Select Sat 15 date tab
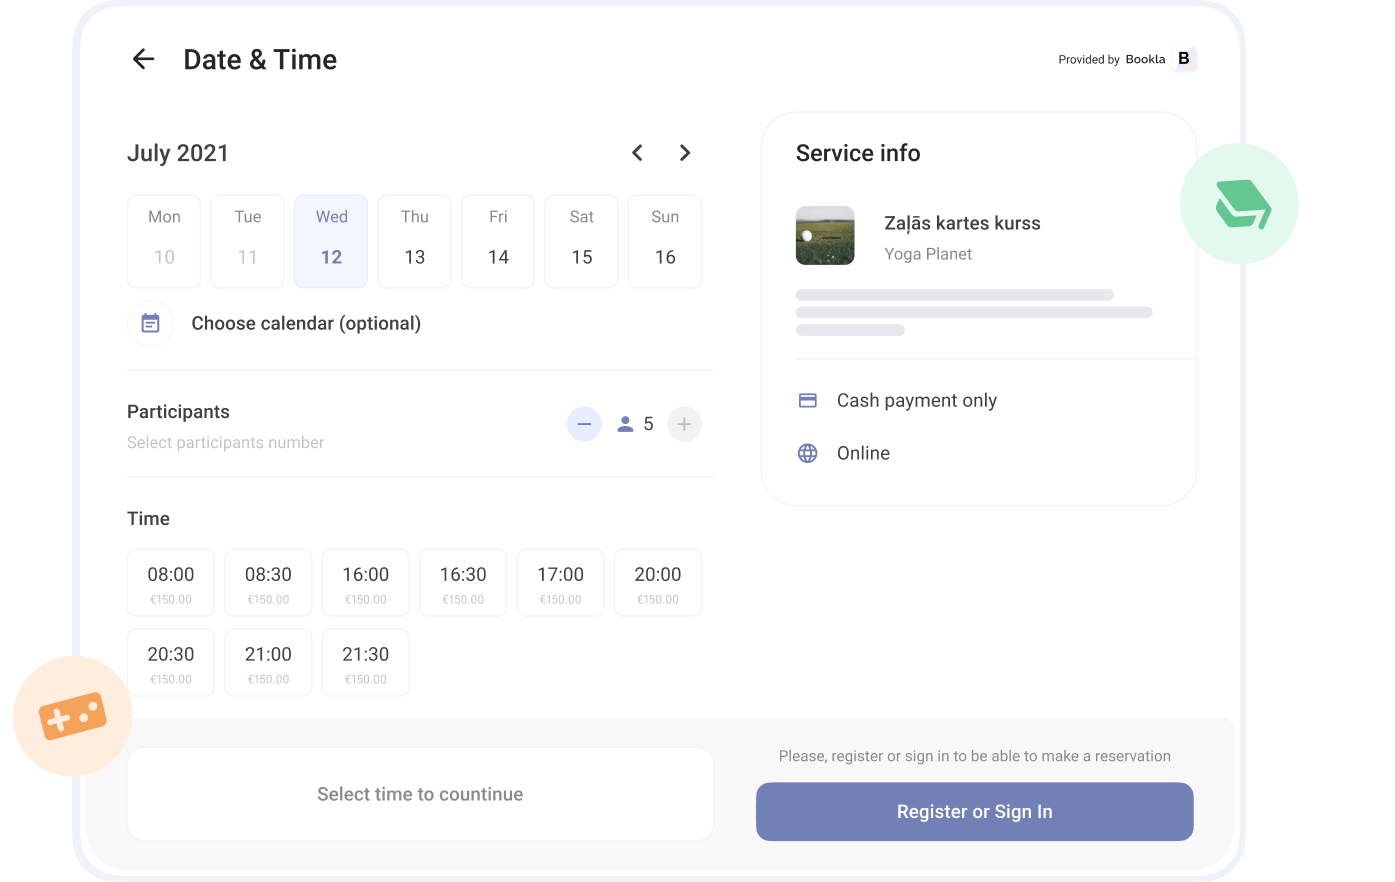 582,241
